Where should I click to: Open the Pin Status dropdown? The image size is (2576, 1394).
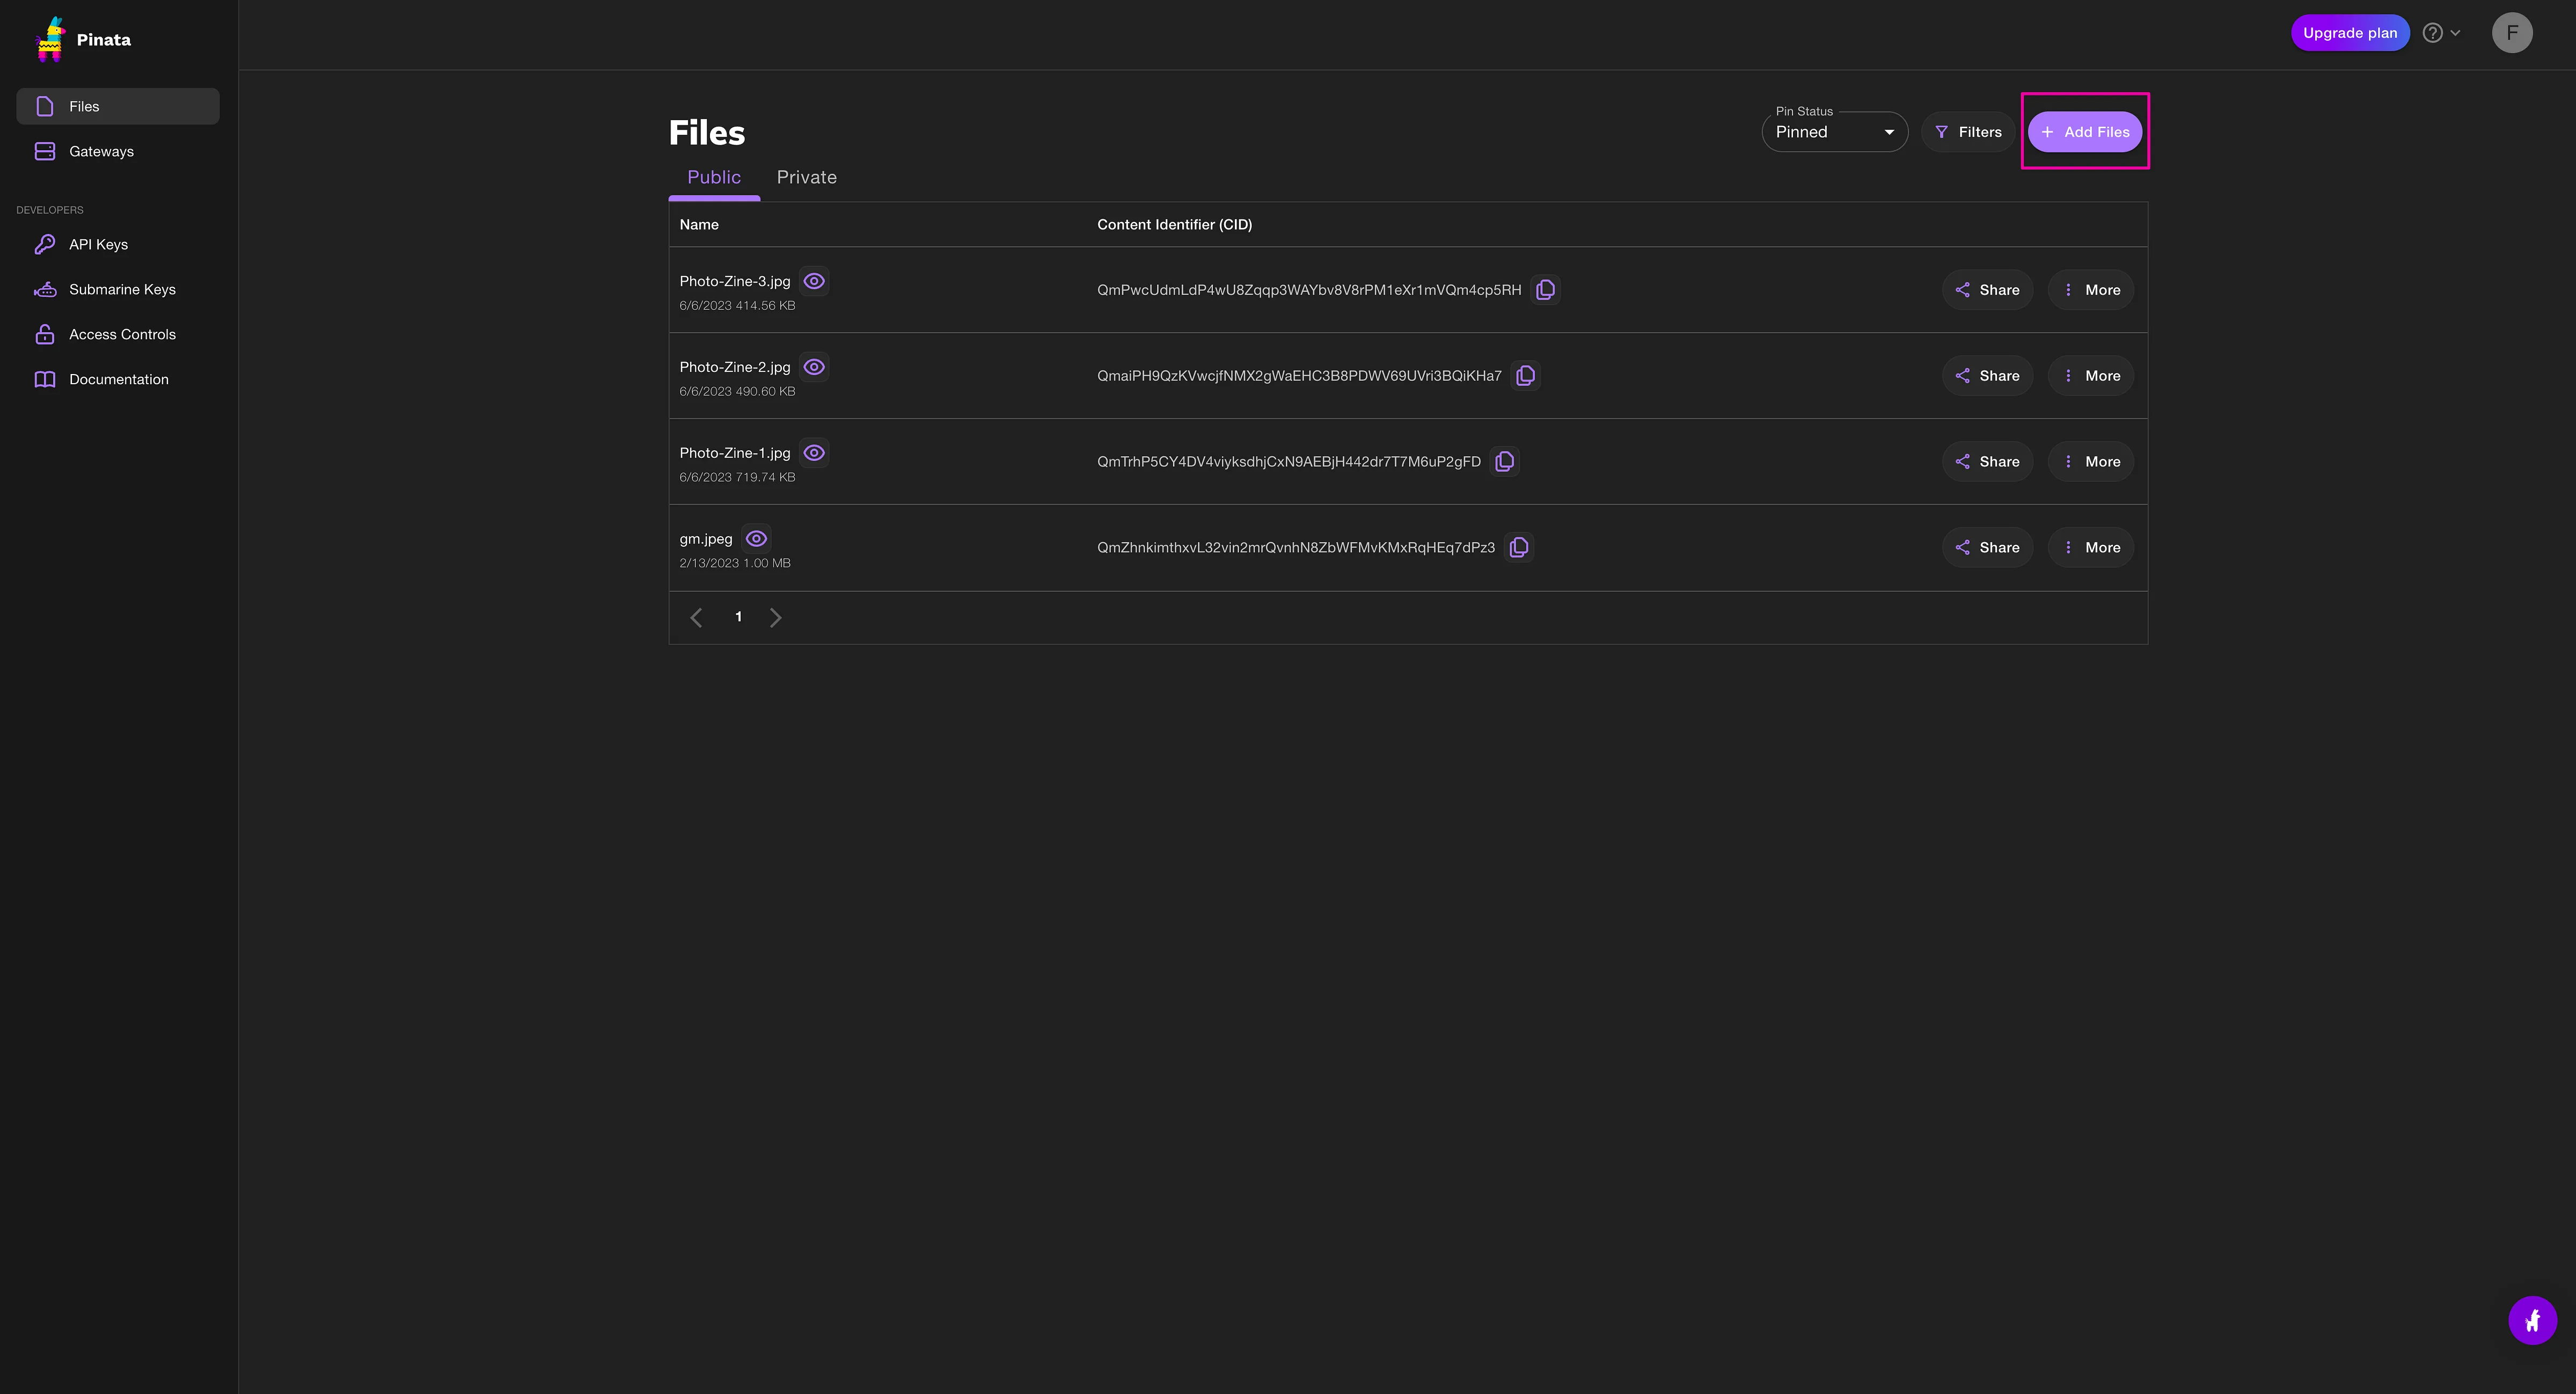(1834, 132)
